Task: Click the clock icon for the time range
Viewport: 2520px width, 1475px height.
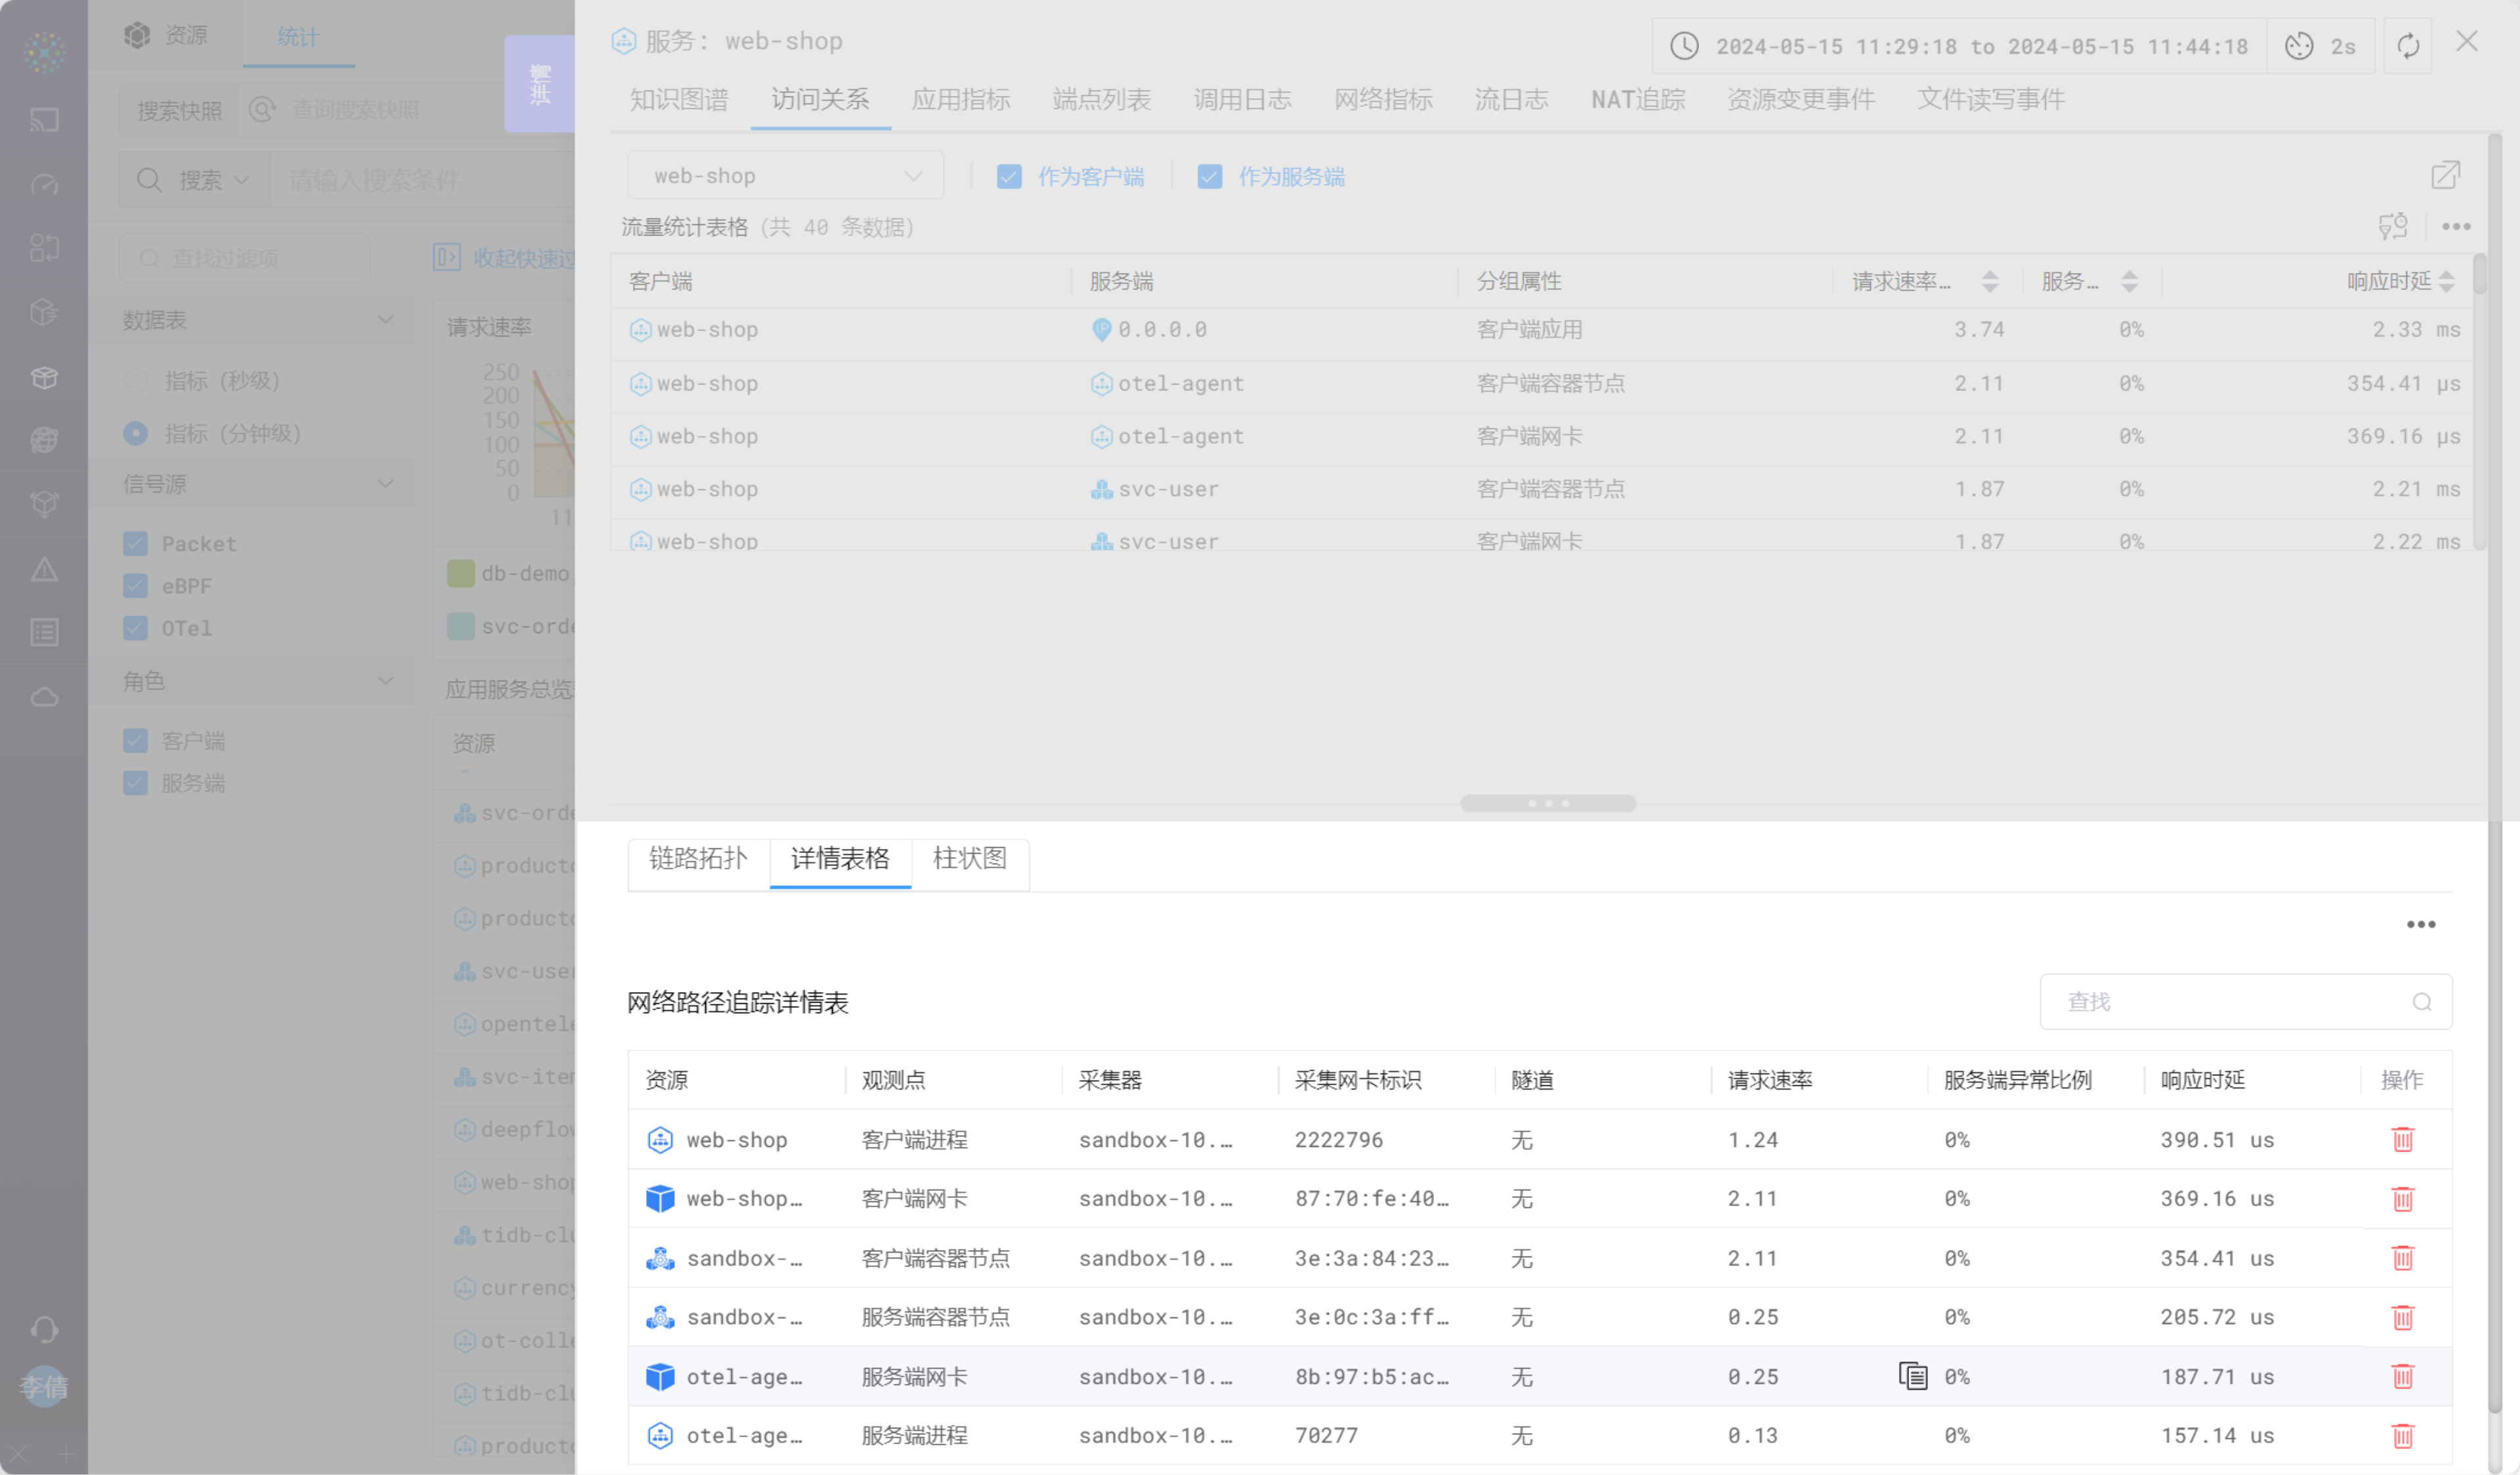Action: (x=1684, y=46)
